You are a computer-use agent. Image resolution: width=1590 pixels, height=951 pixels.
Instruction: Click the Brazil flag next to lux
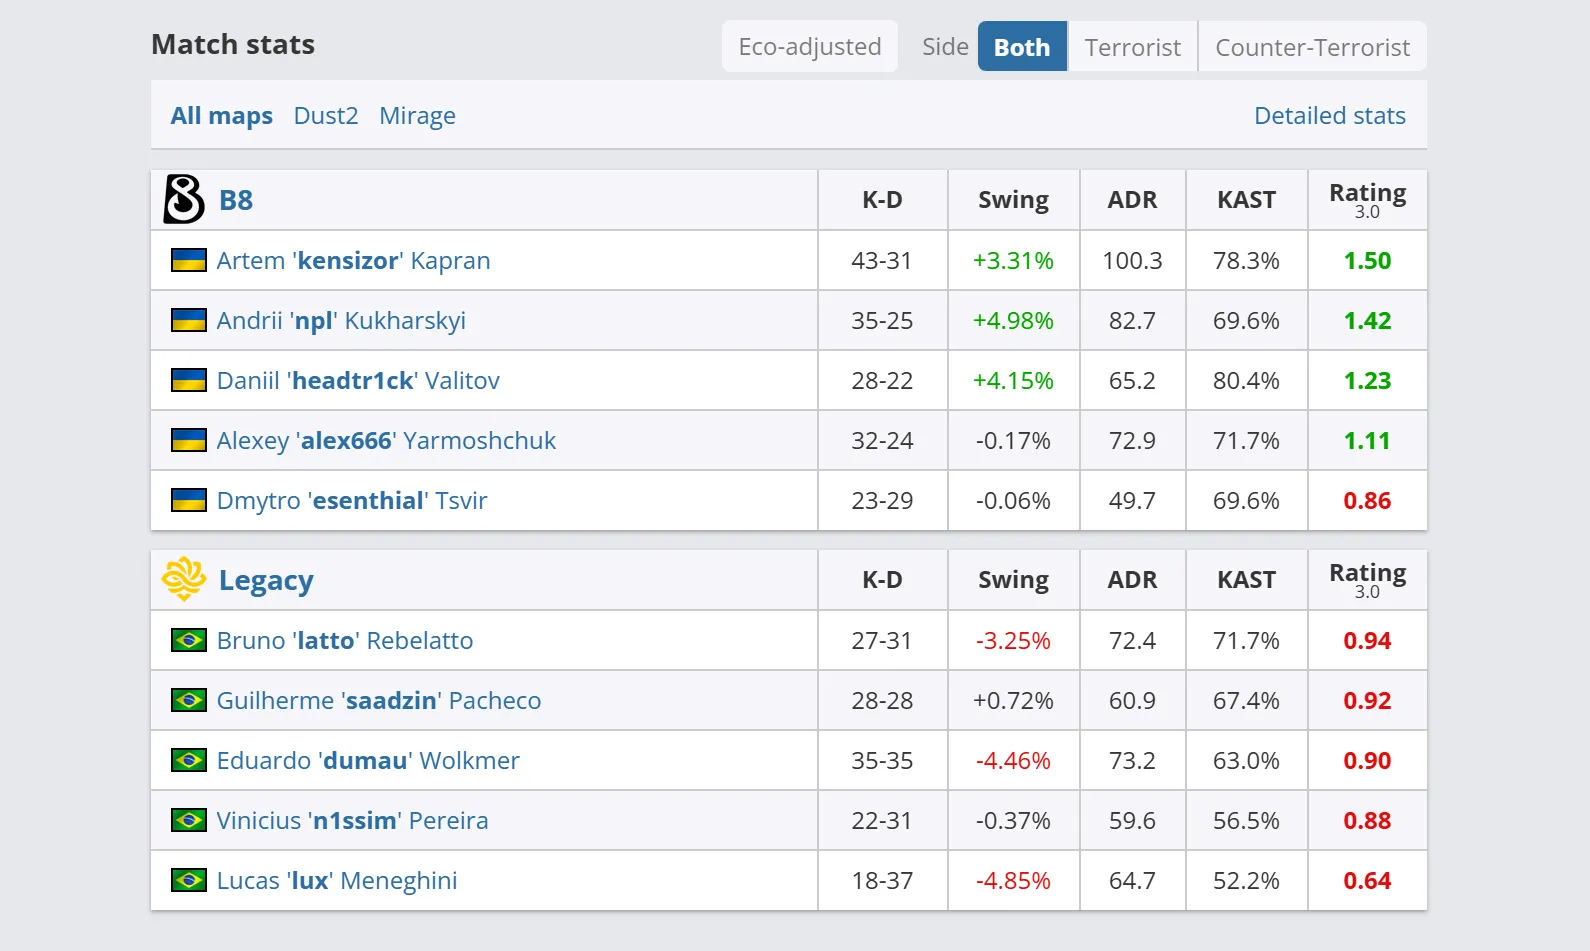[x=189, y=880]
